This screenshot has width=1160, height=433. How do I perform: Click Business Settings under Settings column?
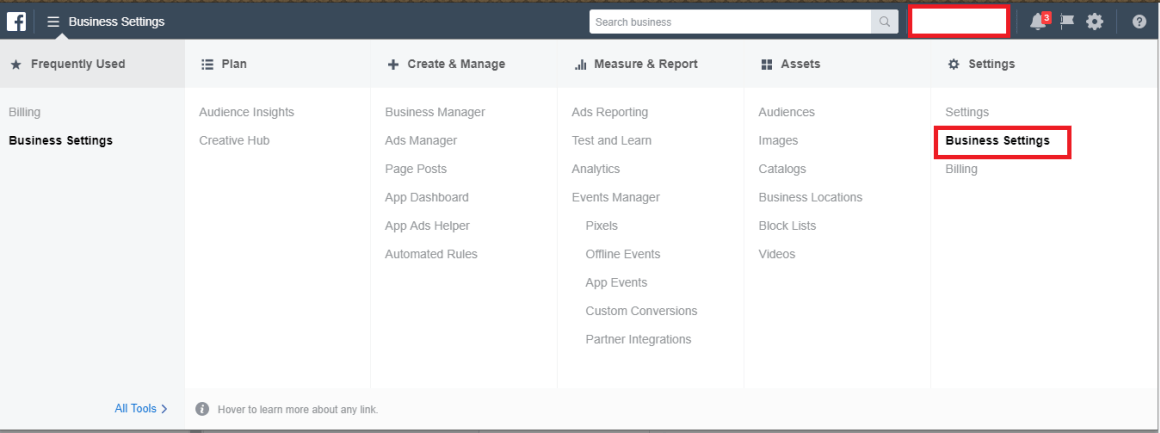[x=997, y=141]
